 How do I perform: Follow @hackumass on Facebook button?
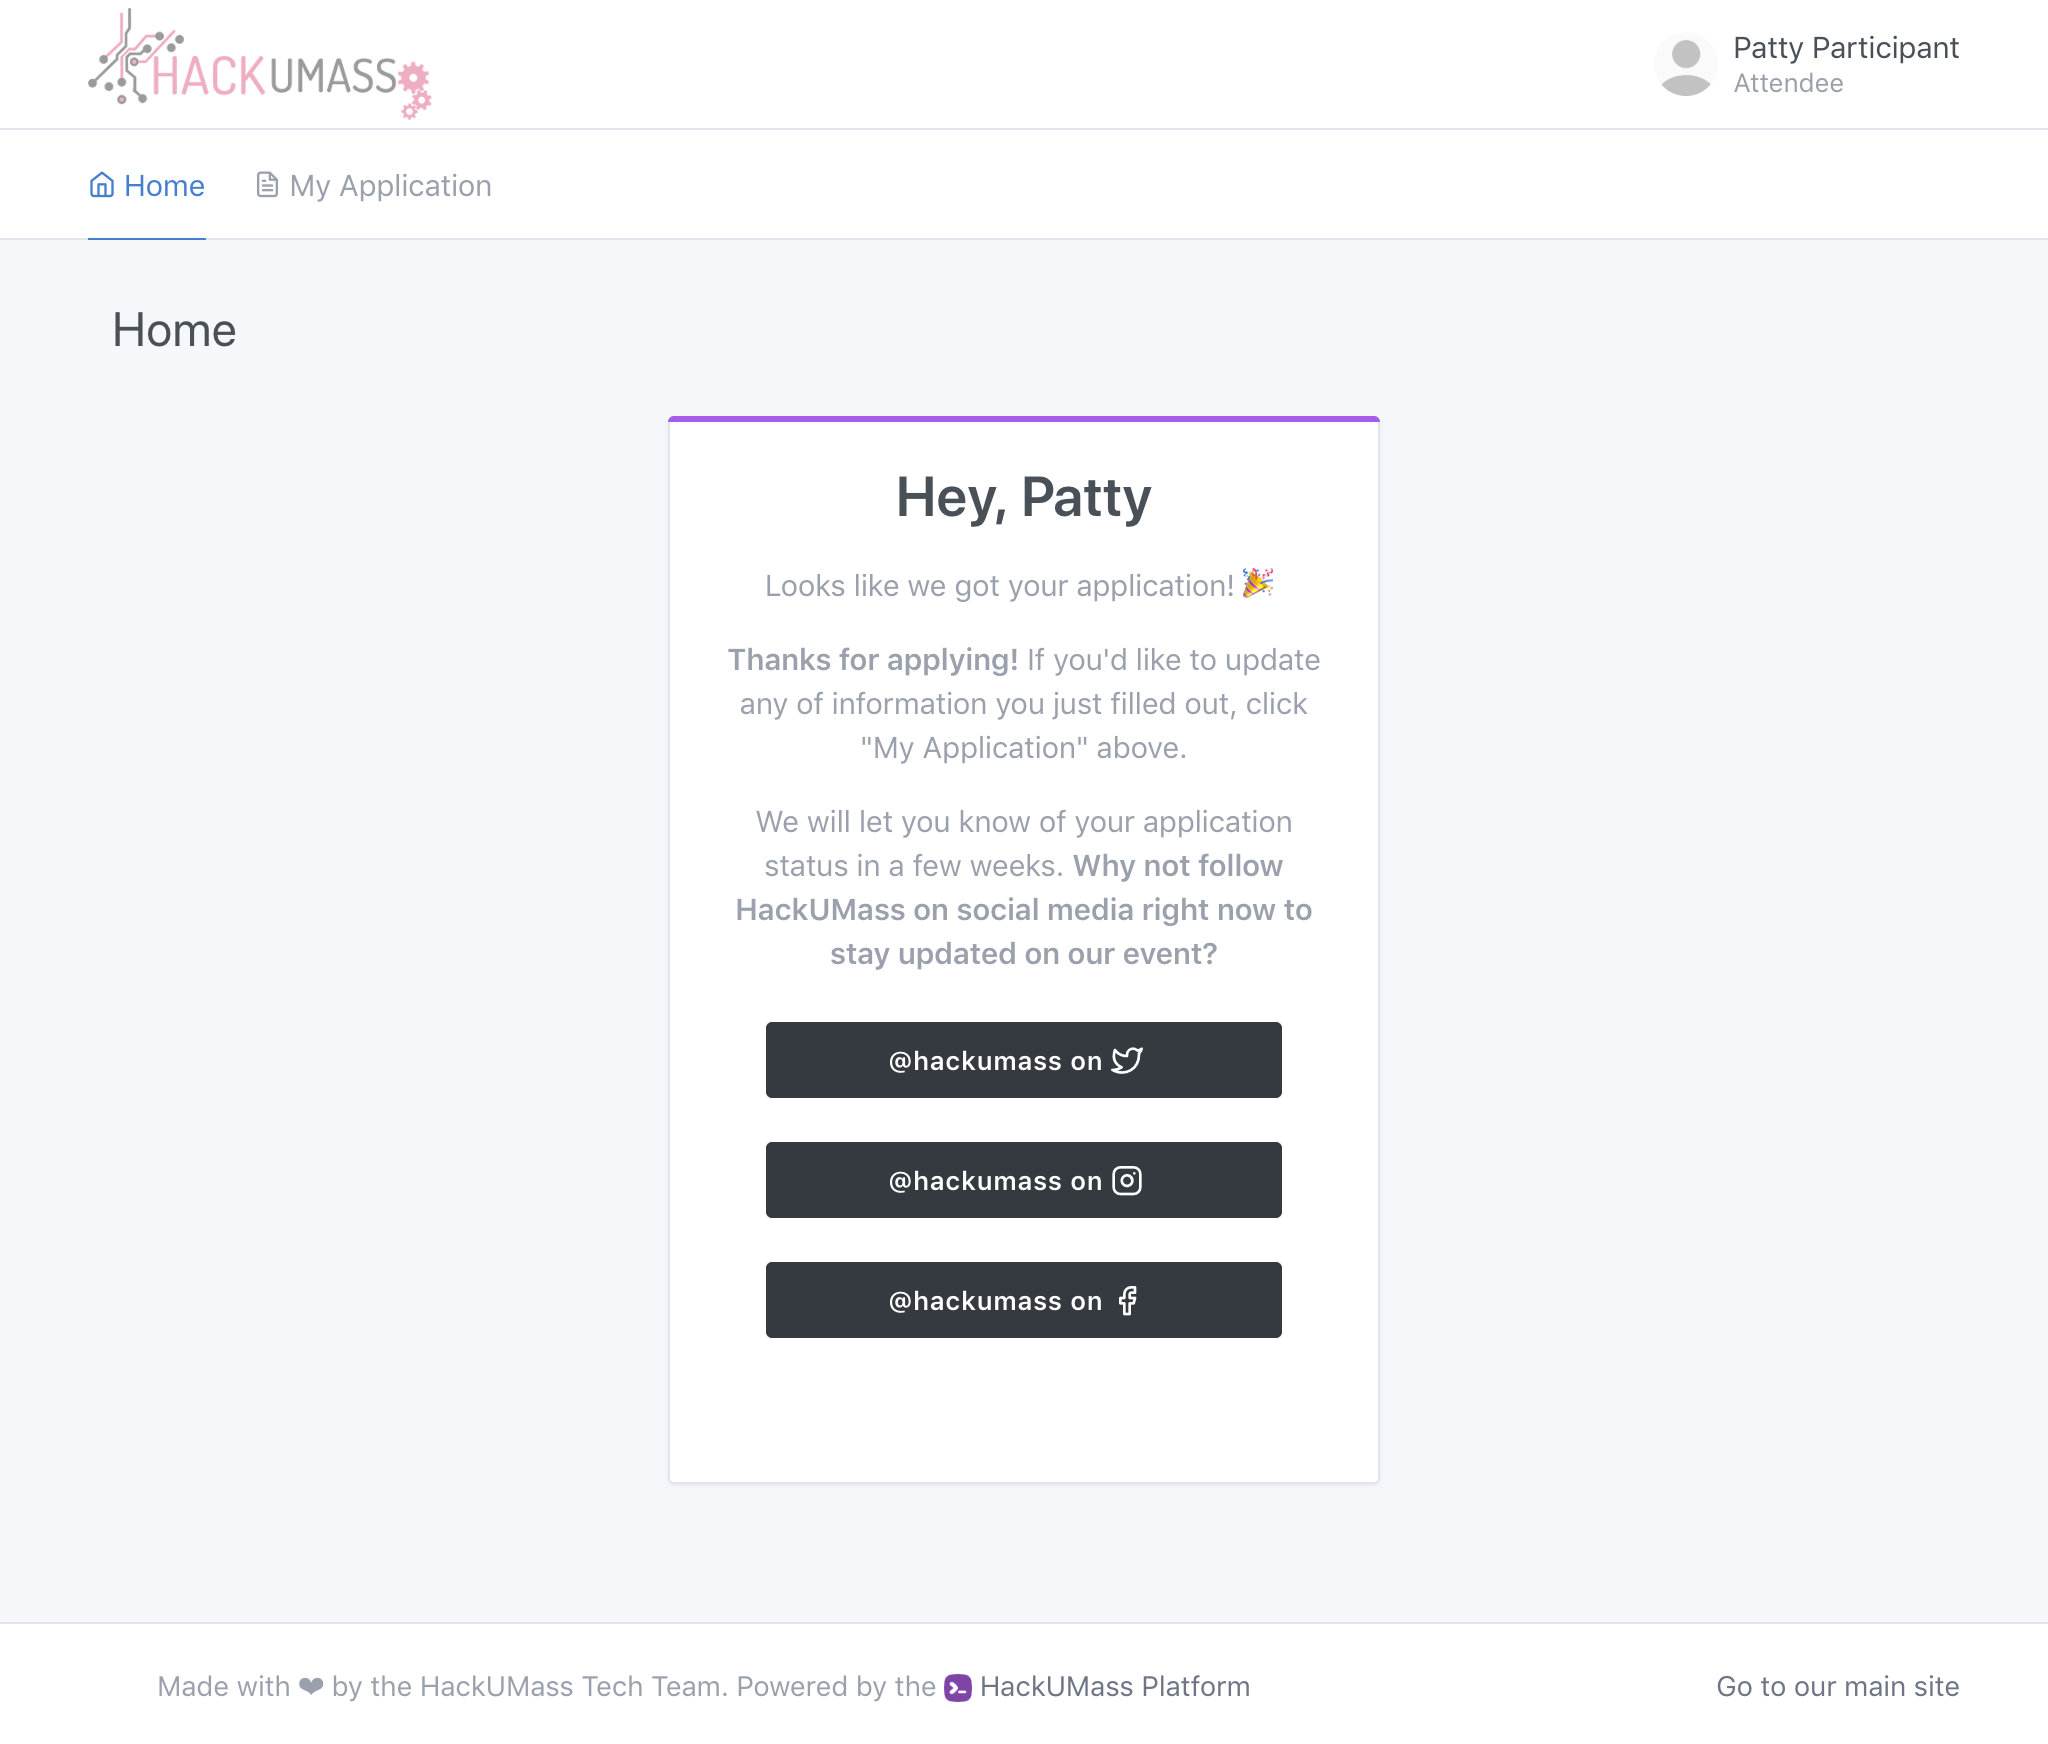1024,1300
